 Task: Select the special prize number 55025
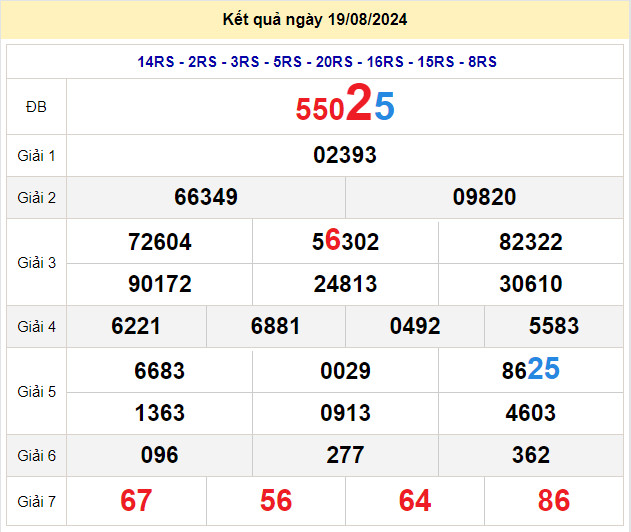click(345, 103)
